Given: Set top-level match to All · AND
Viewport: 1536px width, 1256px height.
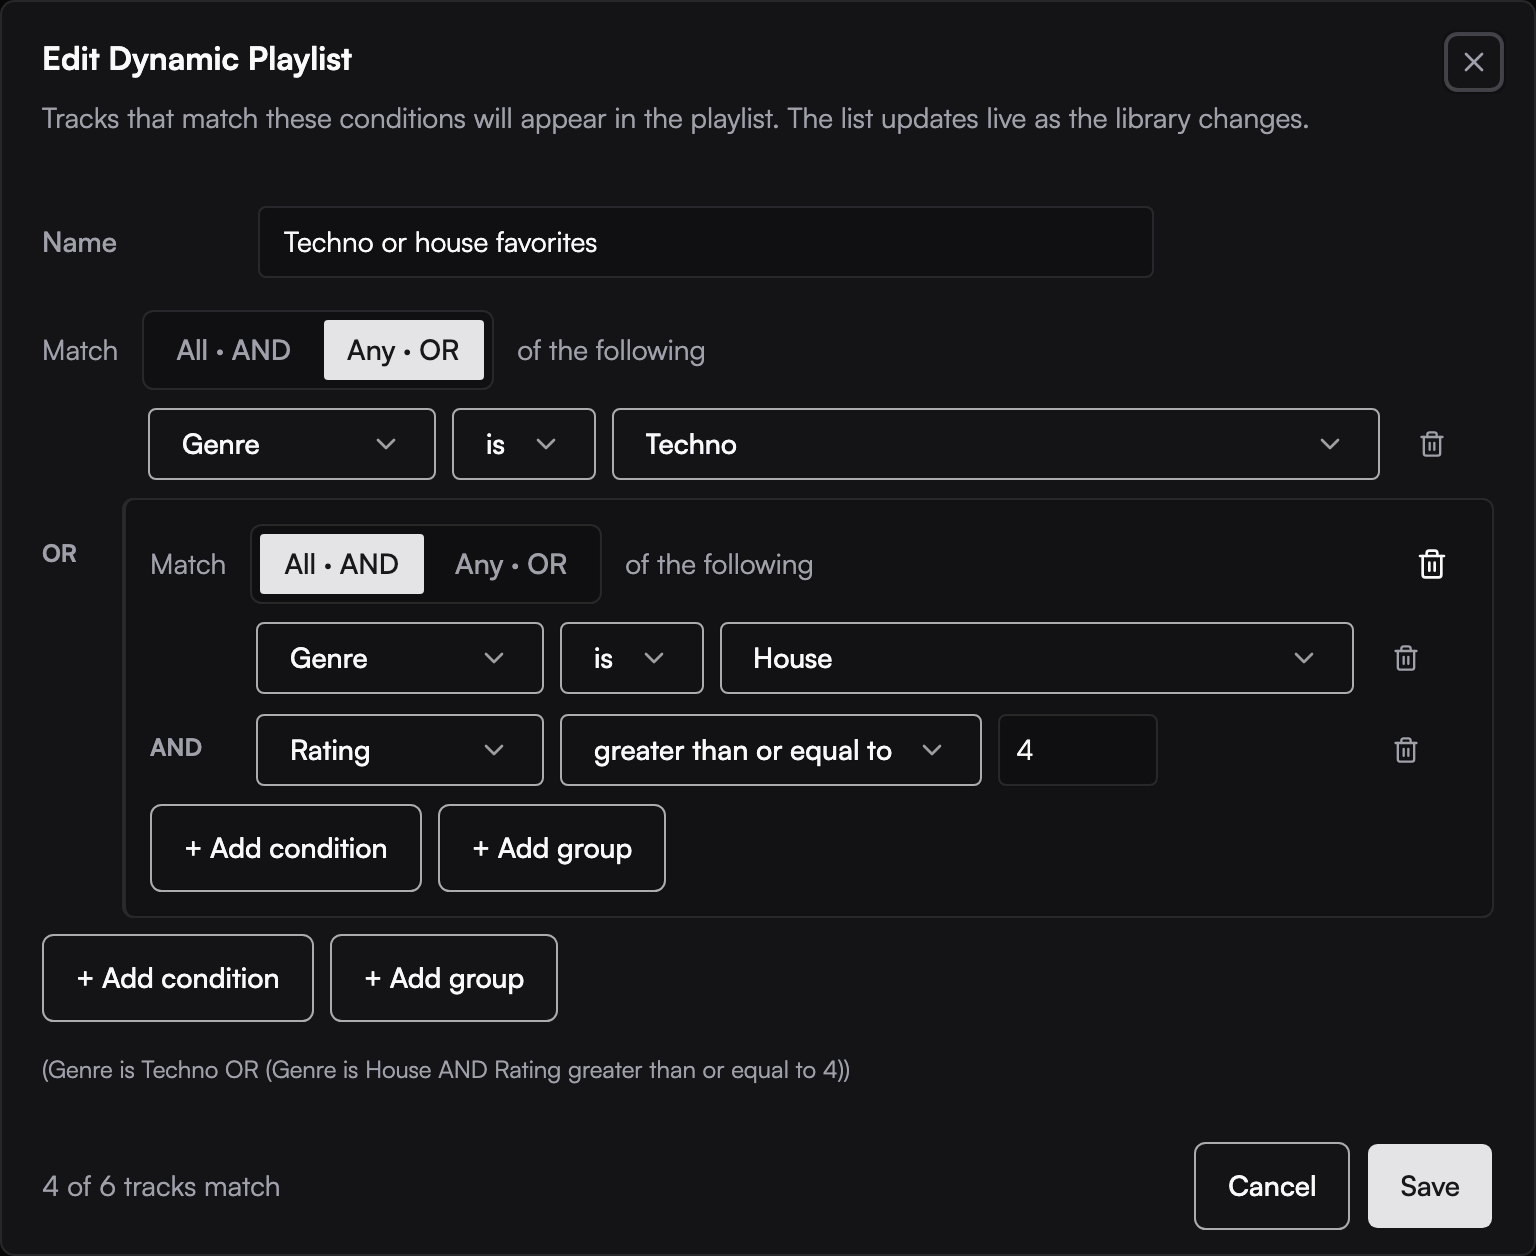Looking at the screenshot, I should click(x=233, y=350).
